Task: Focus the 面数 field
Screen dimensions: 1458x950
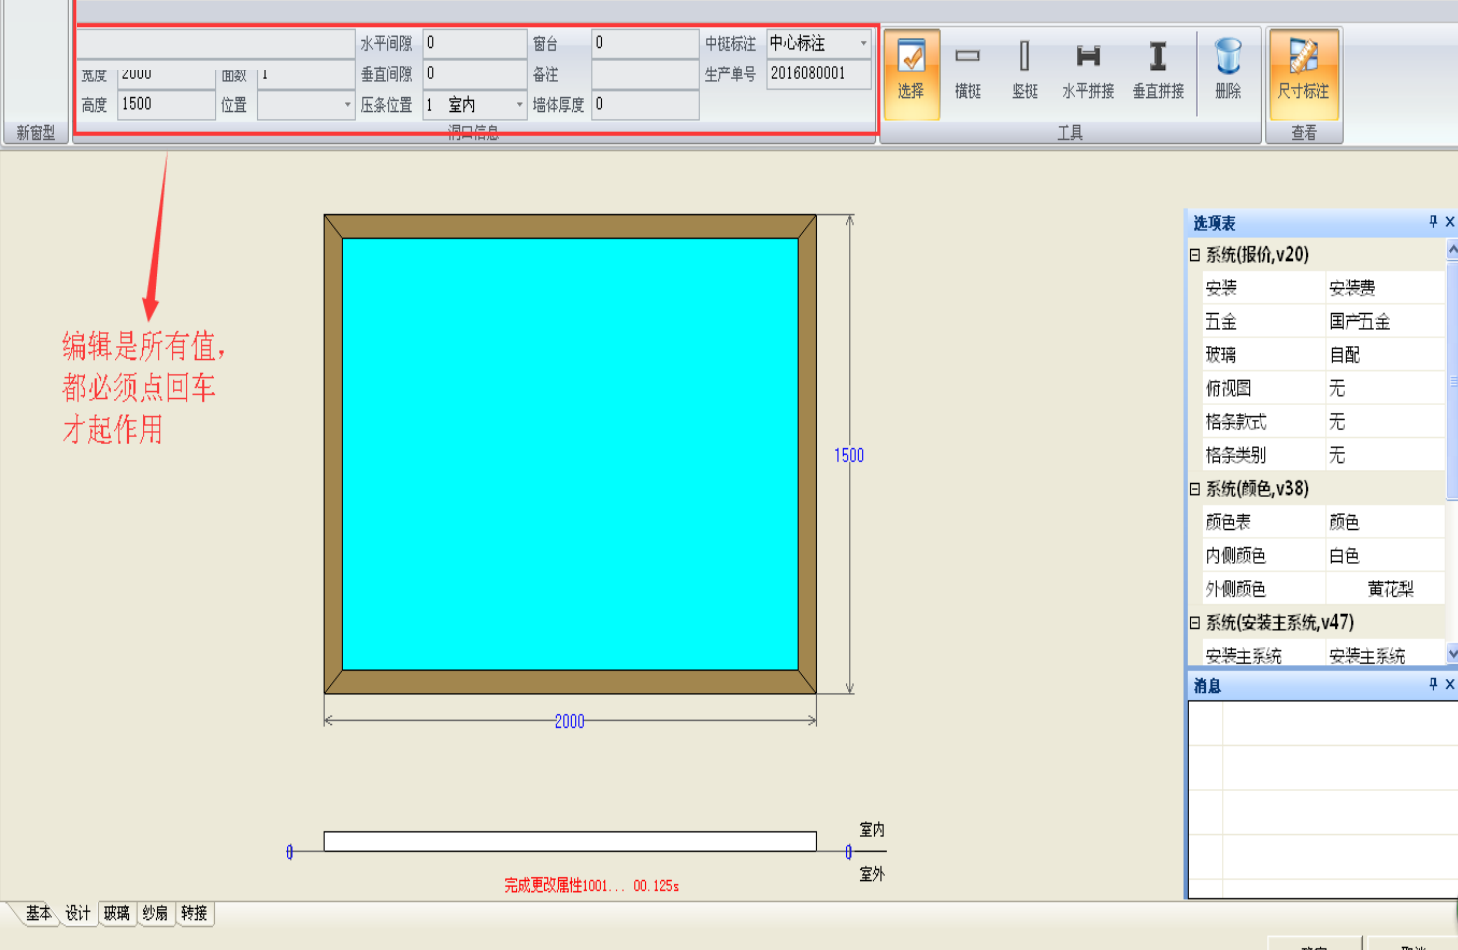Action: point(305,75)
